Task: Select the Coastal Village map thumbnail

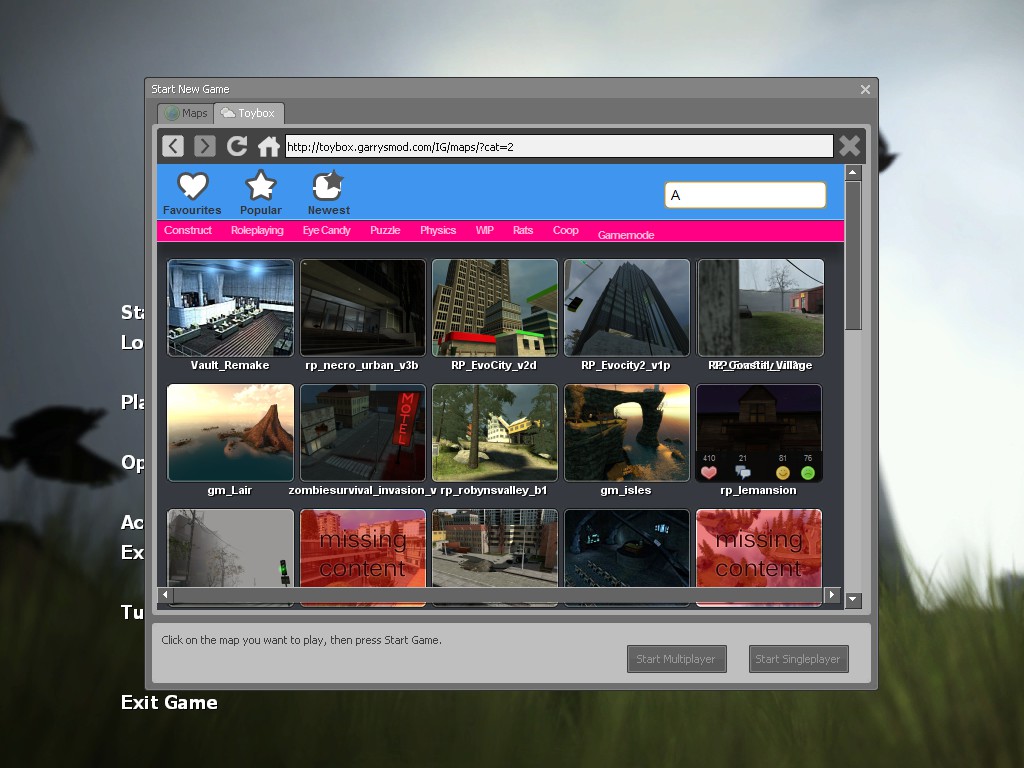Action: tap(760, 308)
